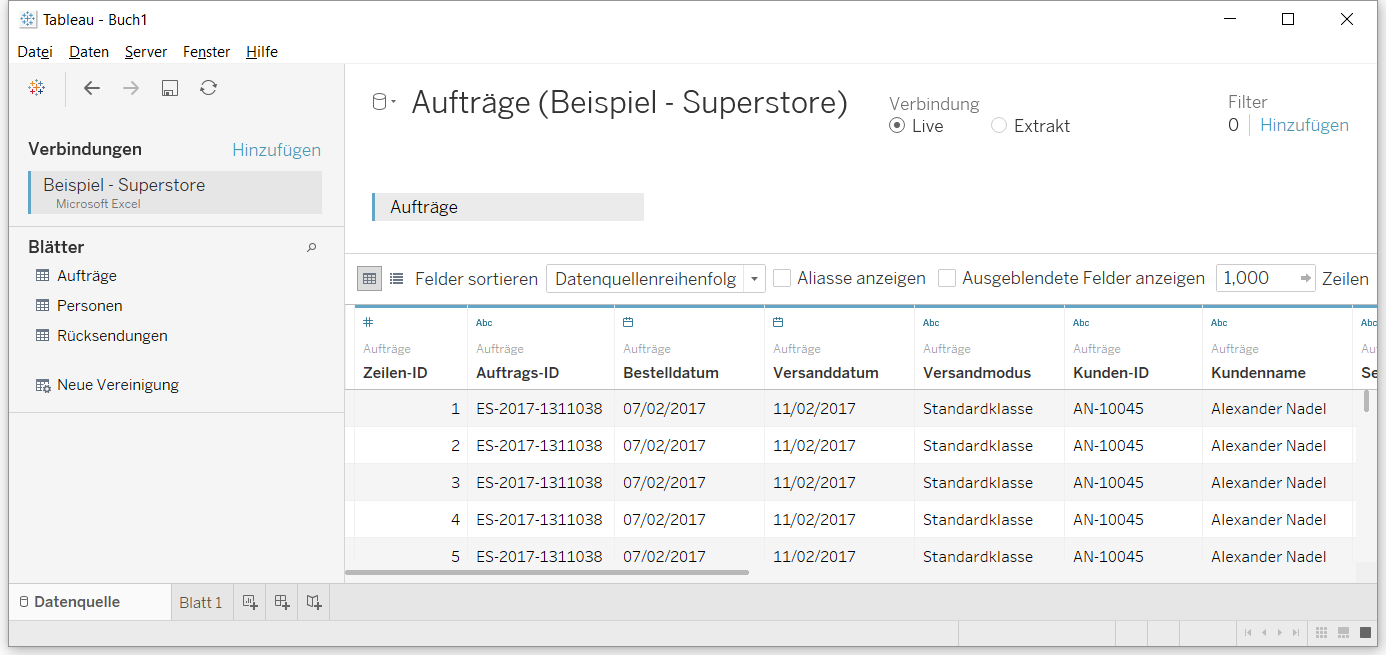This screenshot has width=1386, height=655.
Task: Click the Abc type icon above Kundenname
Action: pos(1219,323)
